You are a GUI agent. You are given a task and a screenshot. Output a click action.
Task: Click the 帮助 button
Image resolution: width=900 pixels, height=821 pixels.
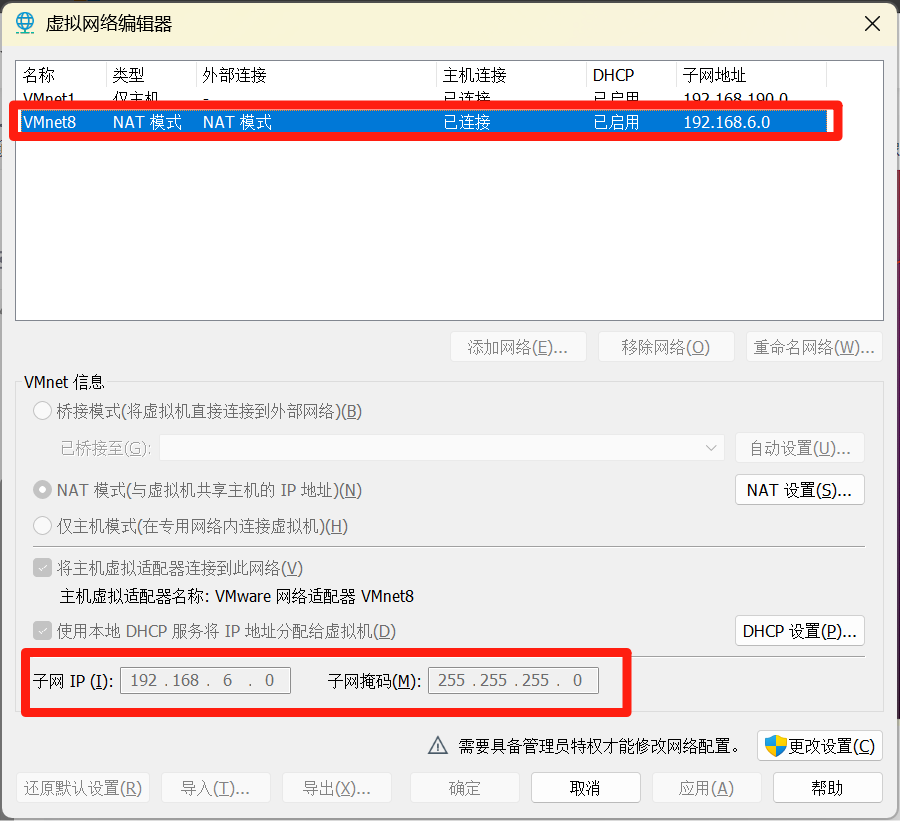click(828, 788)
